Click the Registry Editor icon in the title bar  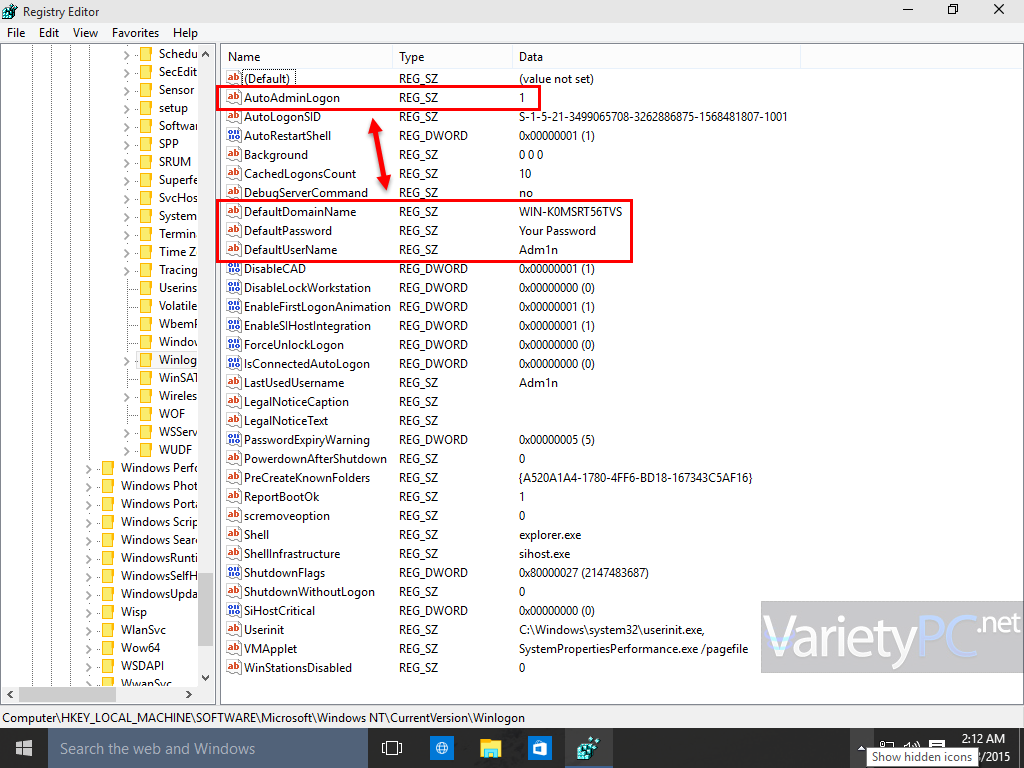(10, 11)
